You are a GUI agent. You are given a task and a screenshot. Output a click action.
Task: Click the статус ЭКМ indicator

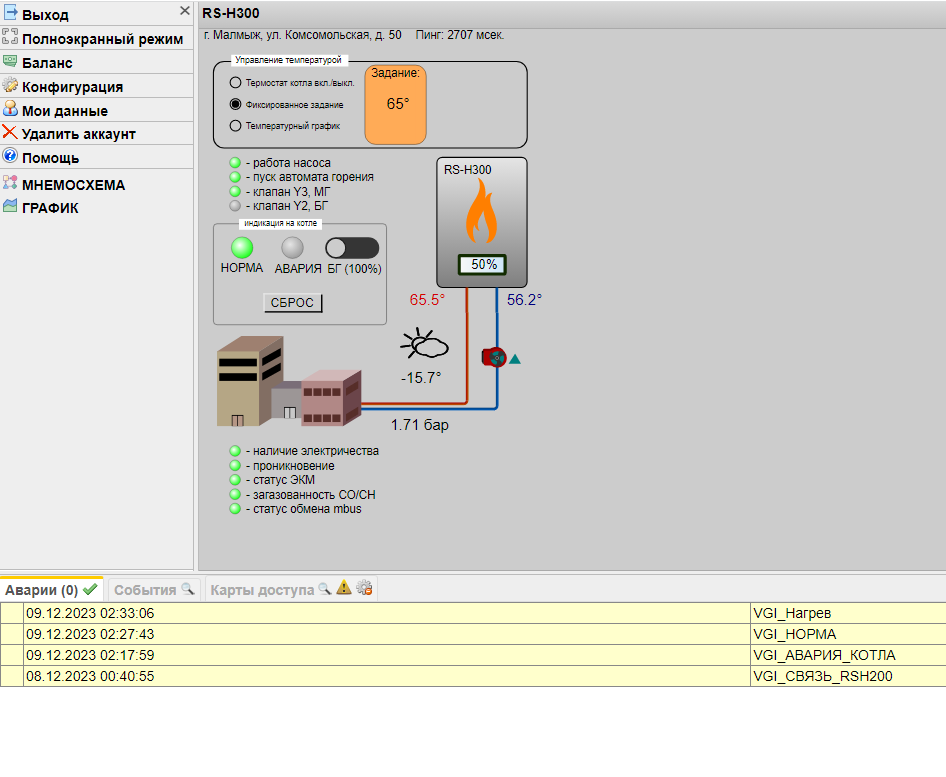pos(235,480)
